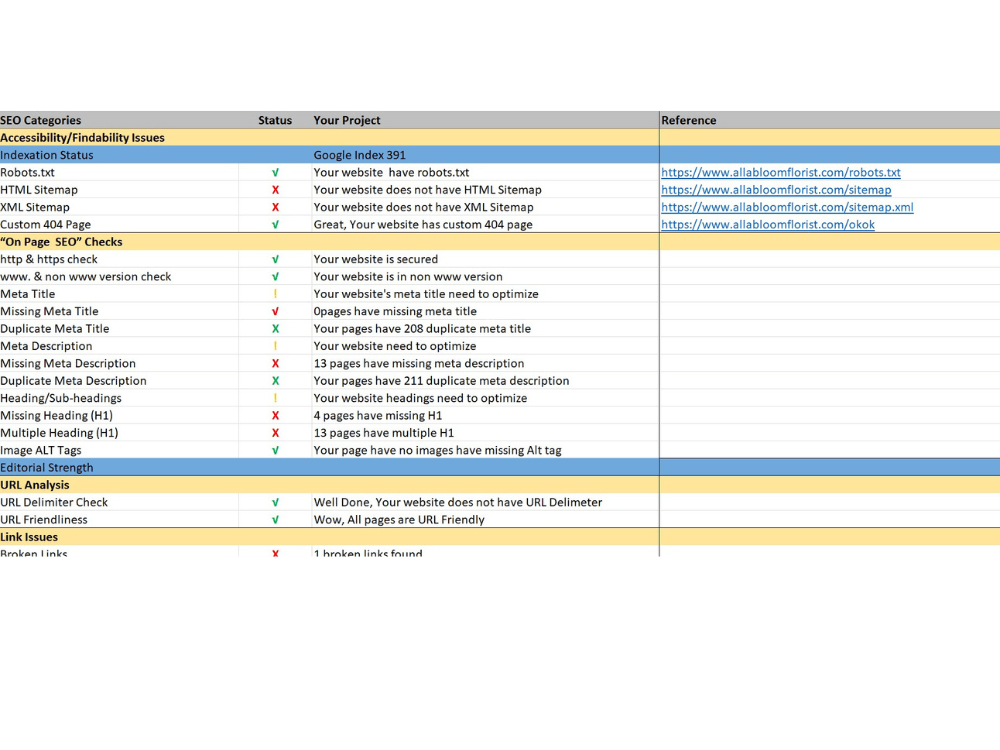Select '13 pages have multiple H1' cell

(485, 432)
